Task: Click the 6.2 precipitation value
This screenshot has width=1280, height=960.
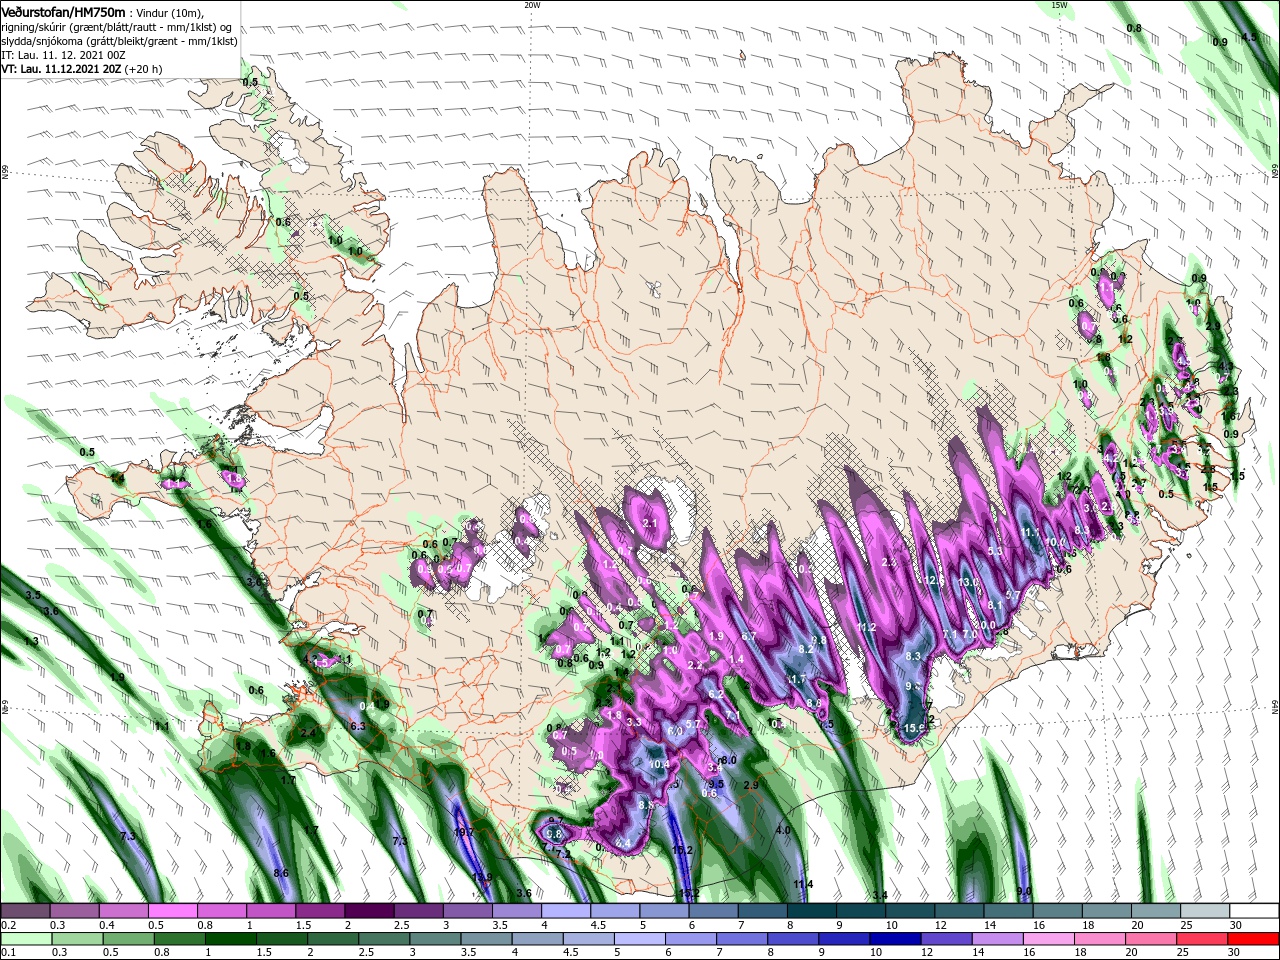Action: tap(715, 694)
